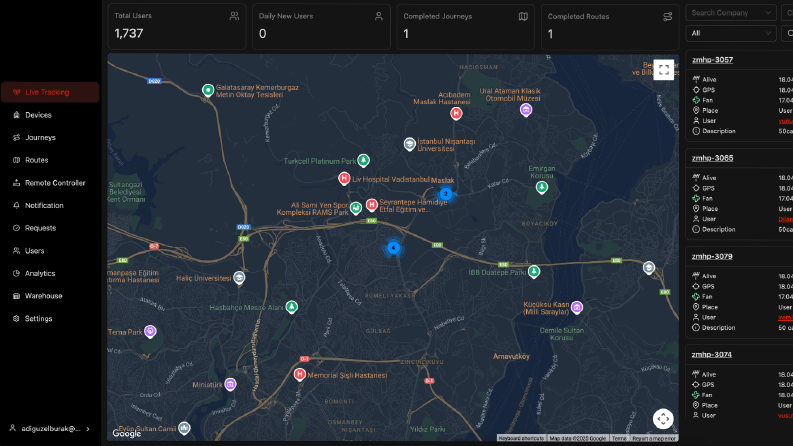Image resolution: width=793 pixels, height=446 pixels.
Task: Open the Search Company dropdown
Action: [731, 13]
